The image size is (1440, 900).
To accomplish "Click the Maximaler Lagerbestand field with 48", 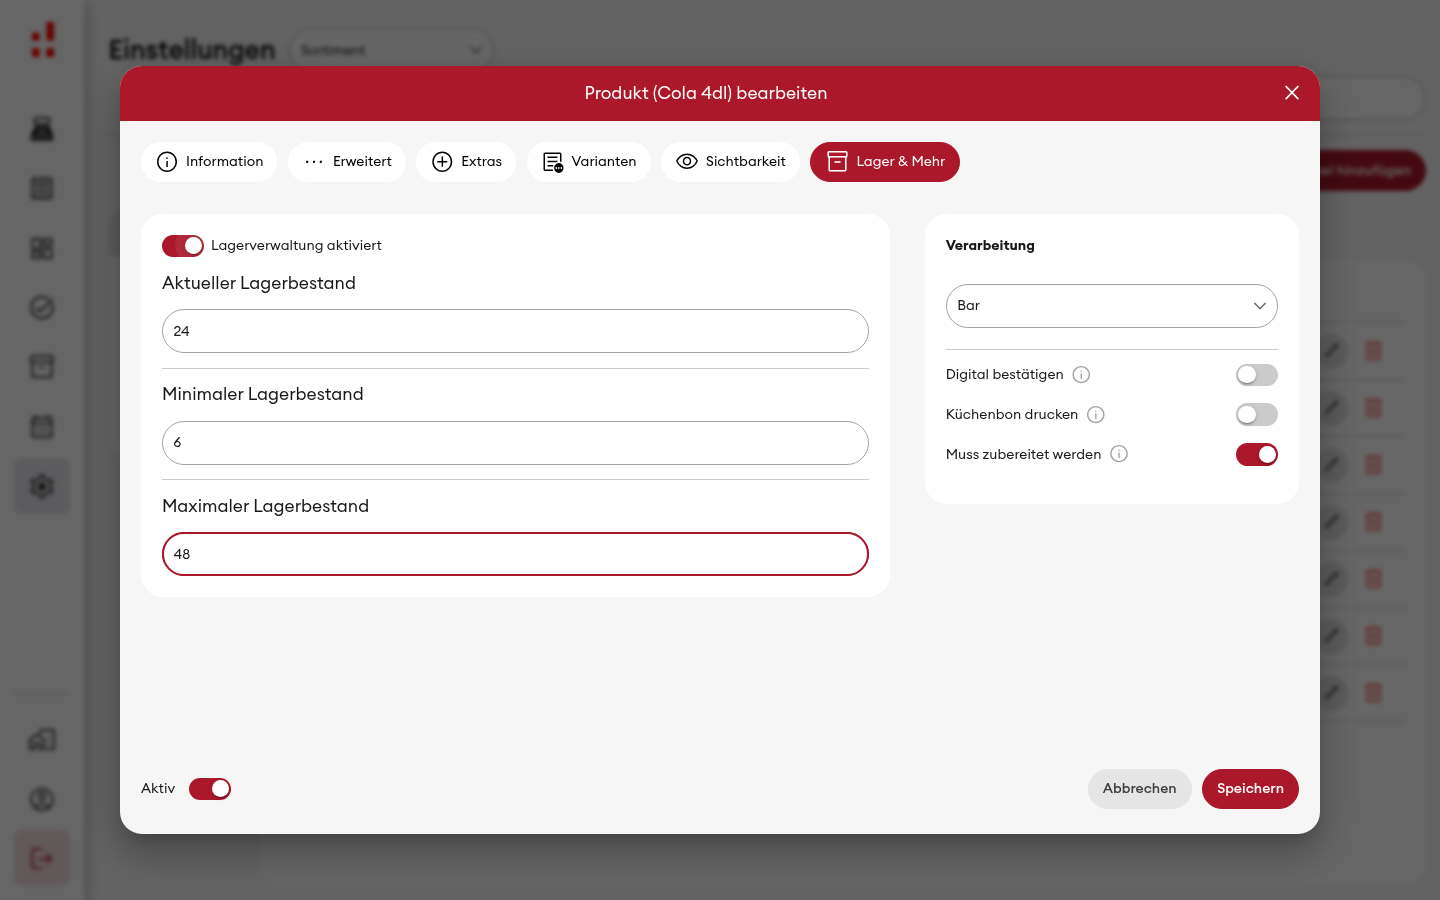I will point(515,554).
